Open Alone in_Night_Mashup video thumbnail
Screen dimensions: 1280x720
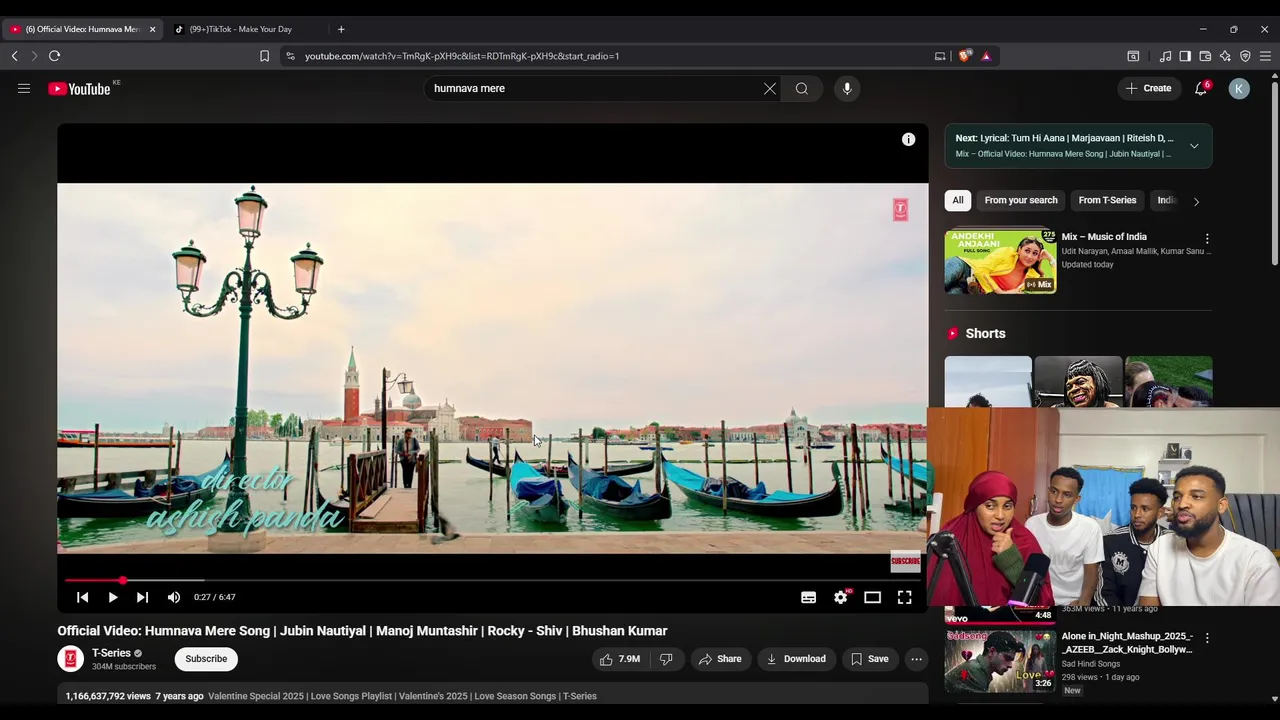(x=1000, y=661)
